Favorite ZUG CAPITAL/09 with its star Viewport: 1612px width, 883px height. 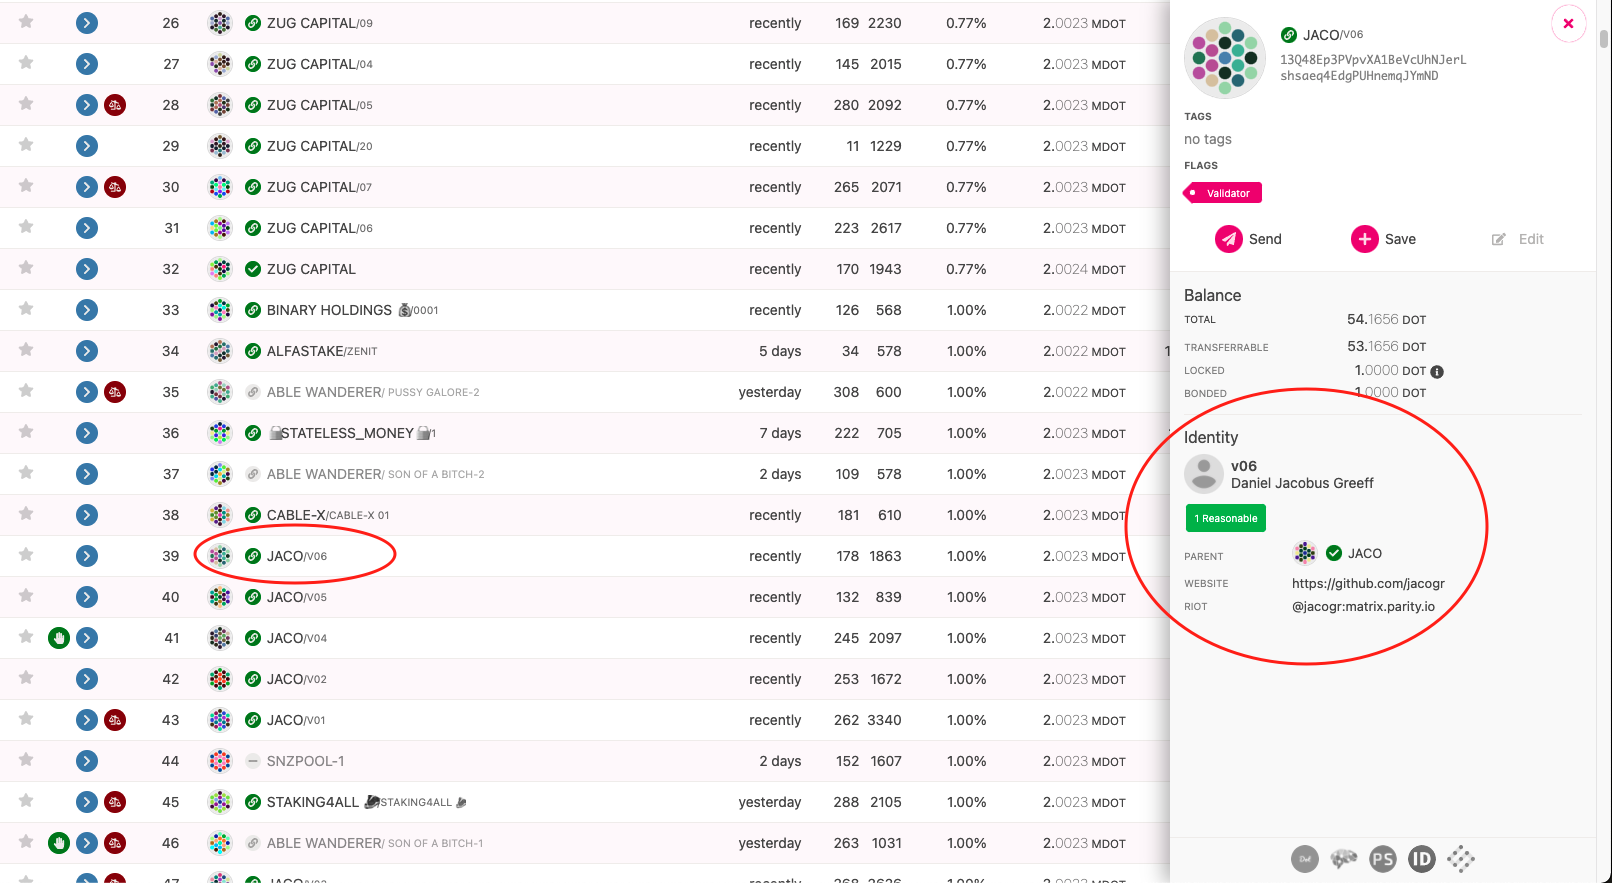click(x=26, y=22)
